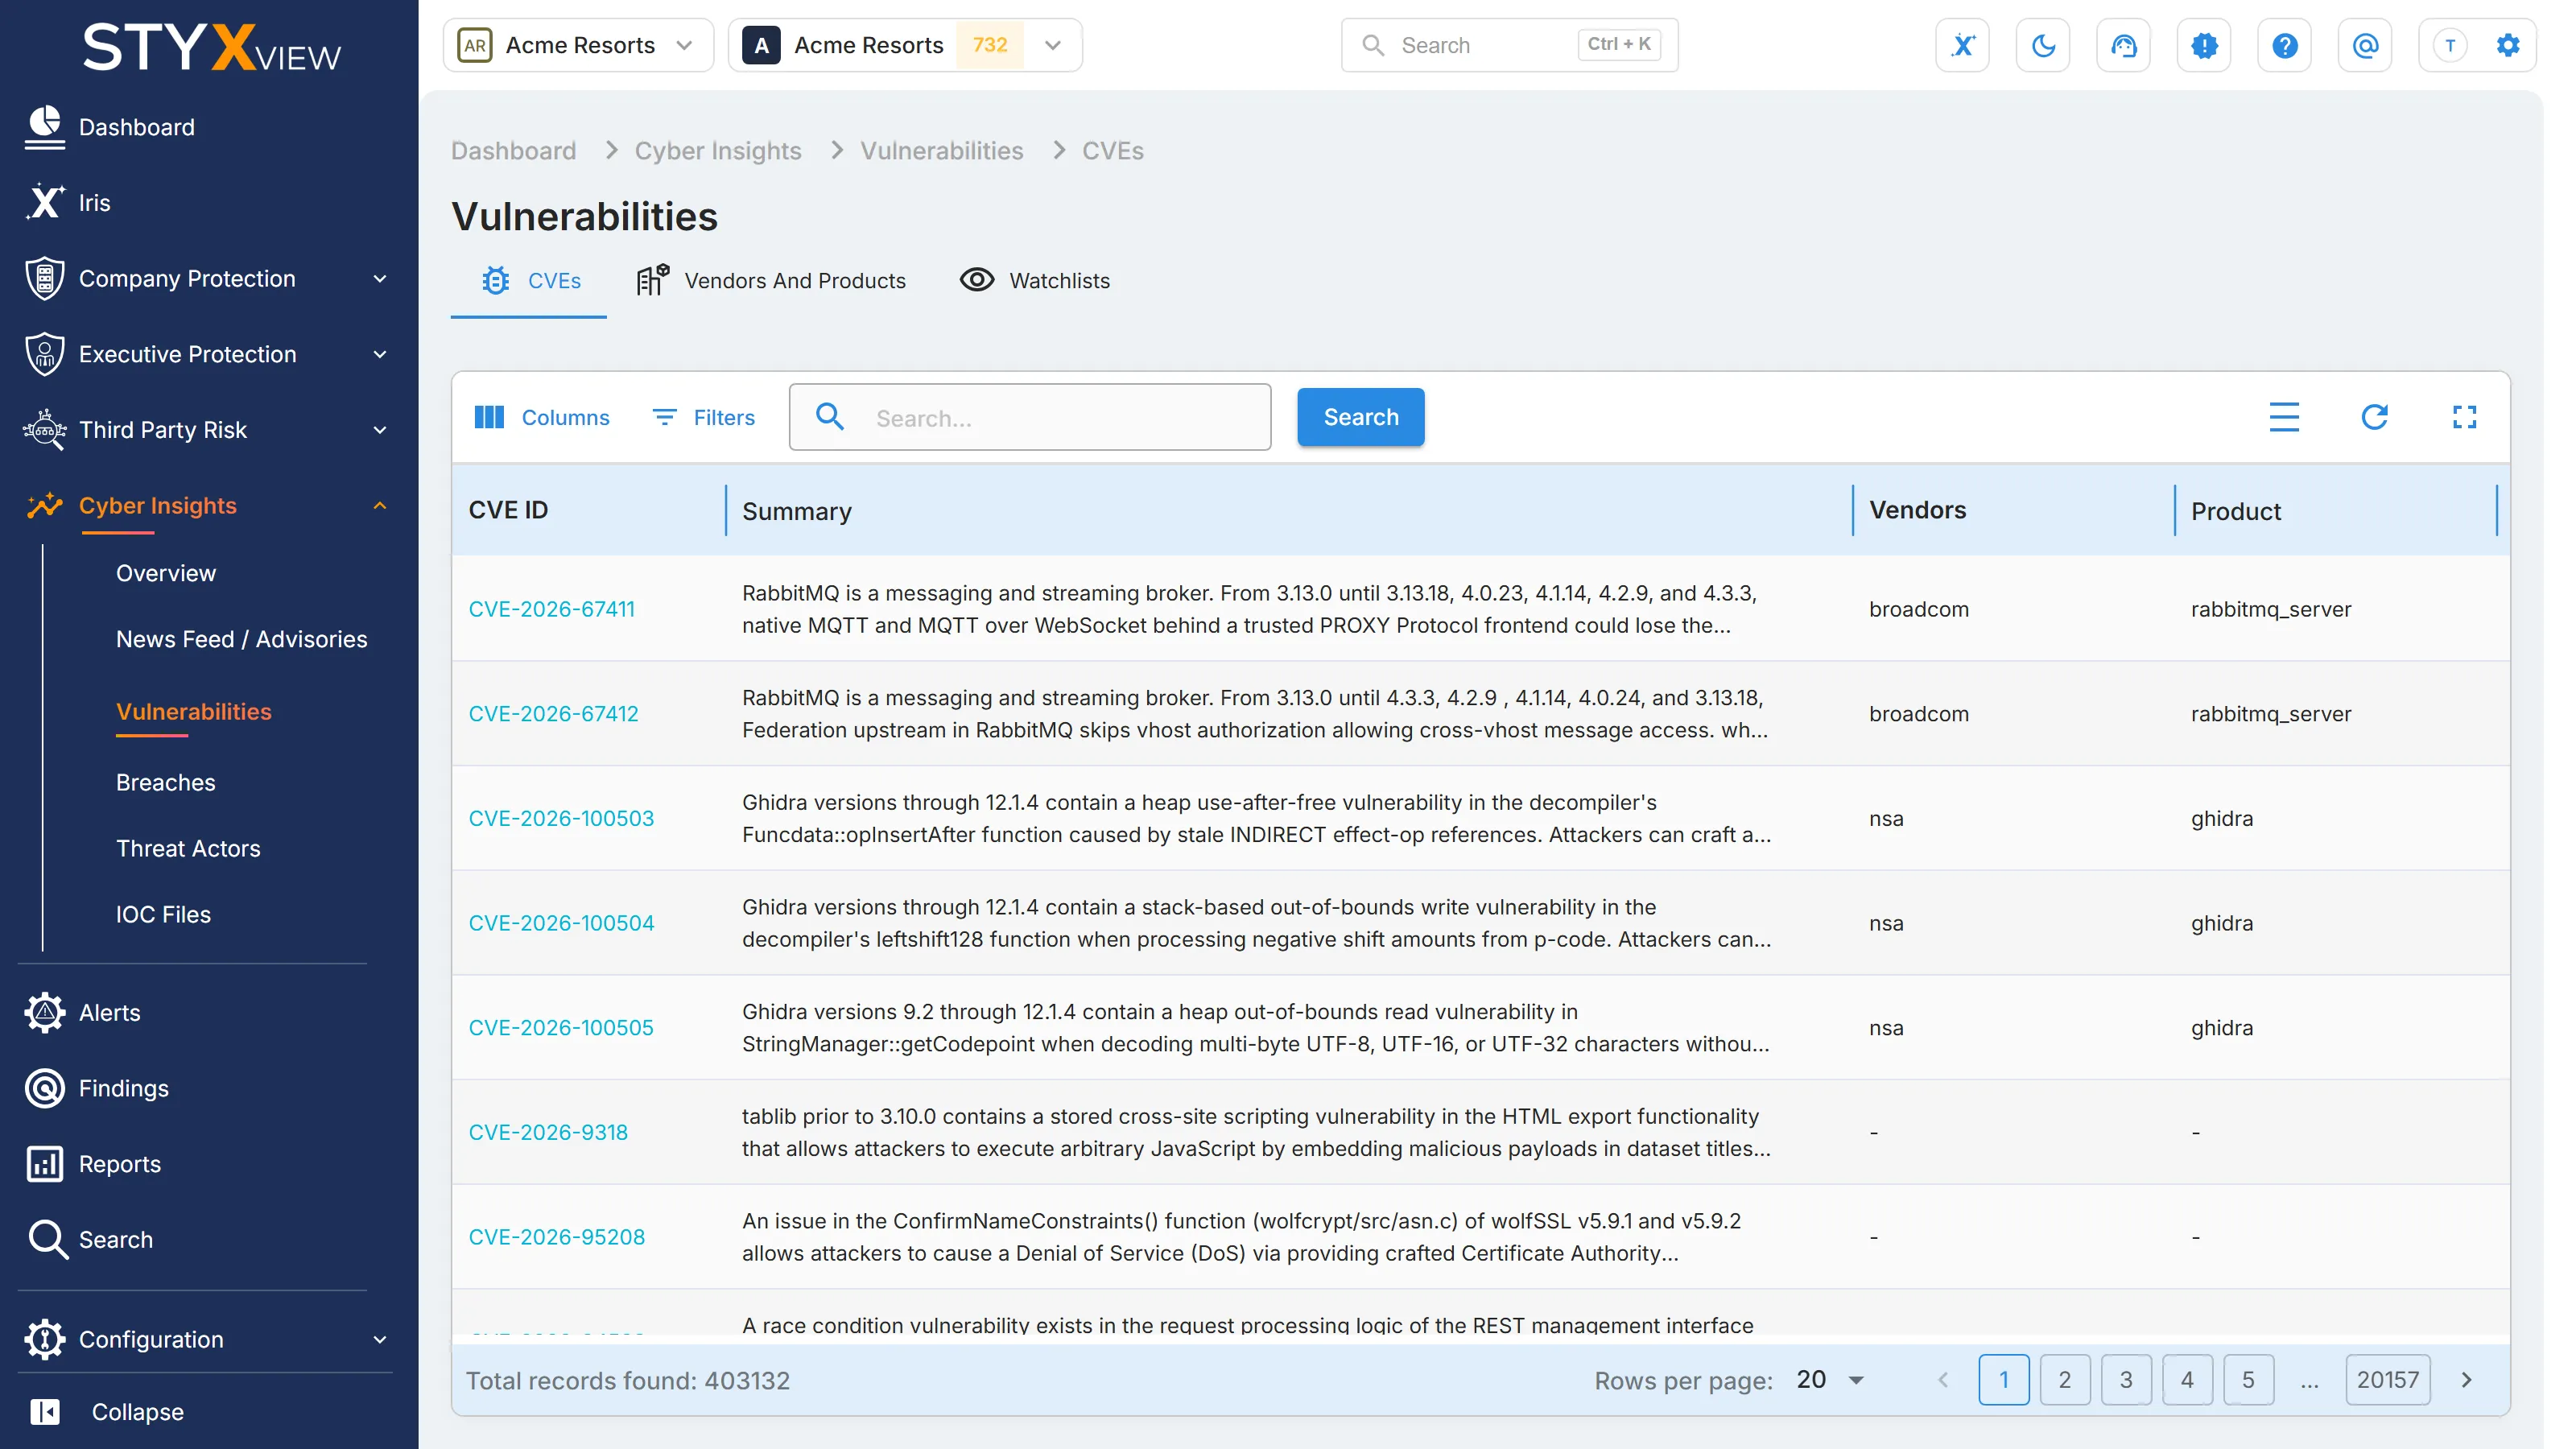The image size is (2576, 1449).
Task: Toggle dark mode moon icon
Action: pyautogui.click(x=2043, y=45)
